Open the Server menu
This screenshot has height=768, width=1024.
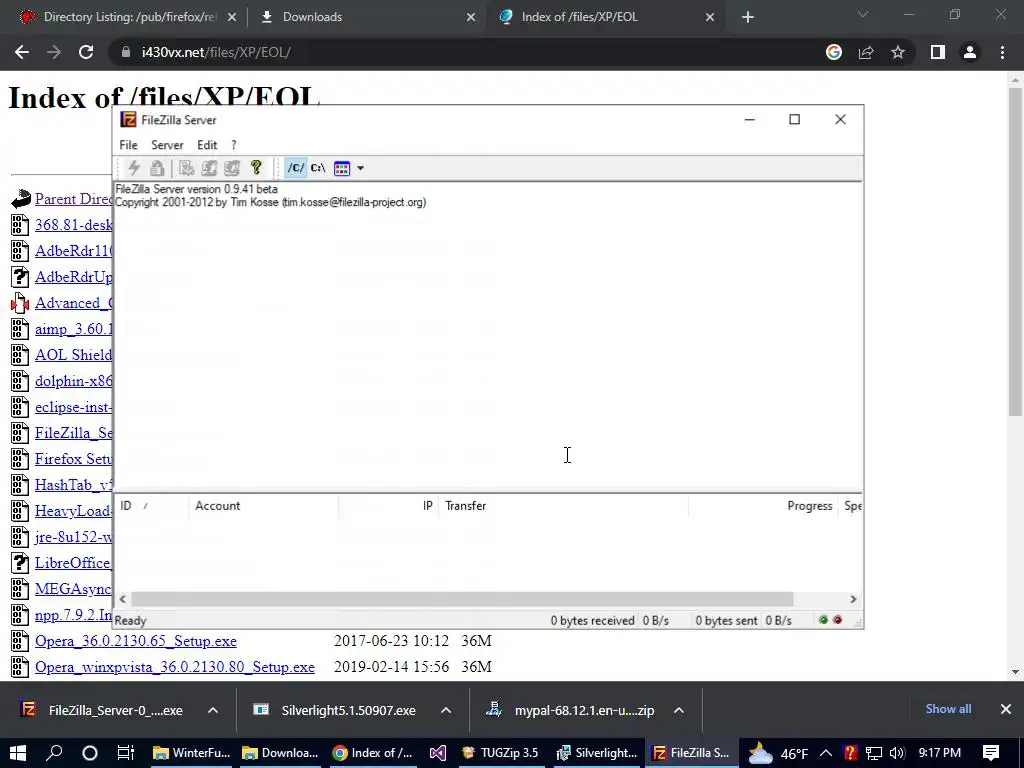167,145
